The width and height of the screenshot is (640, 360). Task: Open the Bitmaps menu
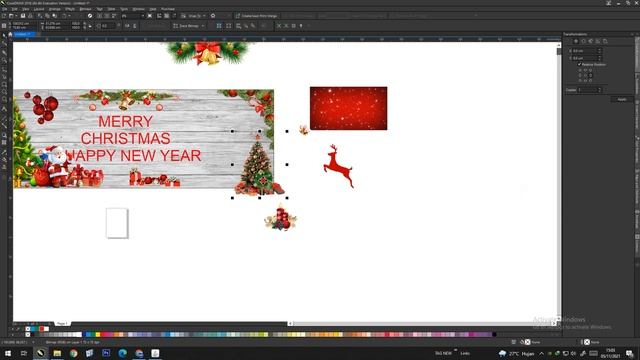click(85, 9)
